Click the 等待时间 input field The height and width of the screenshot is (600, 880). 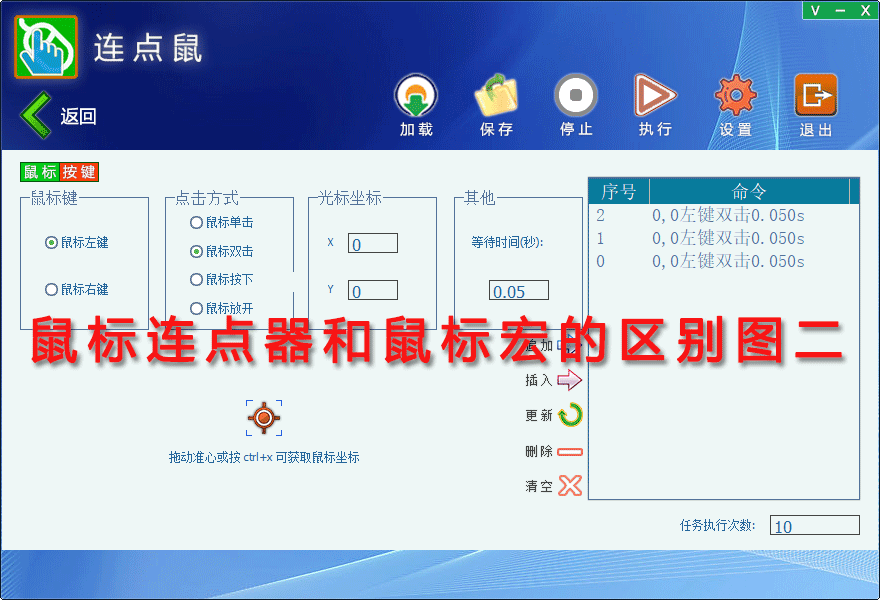point(519,290)
